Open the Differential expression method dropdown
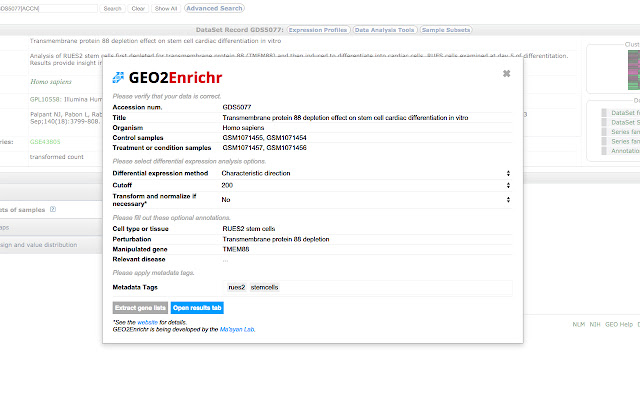 click(x=366, y=173)
